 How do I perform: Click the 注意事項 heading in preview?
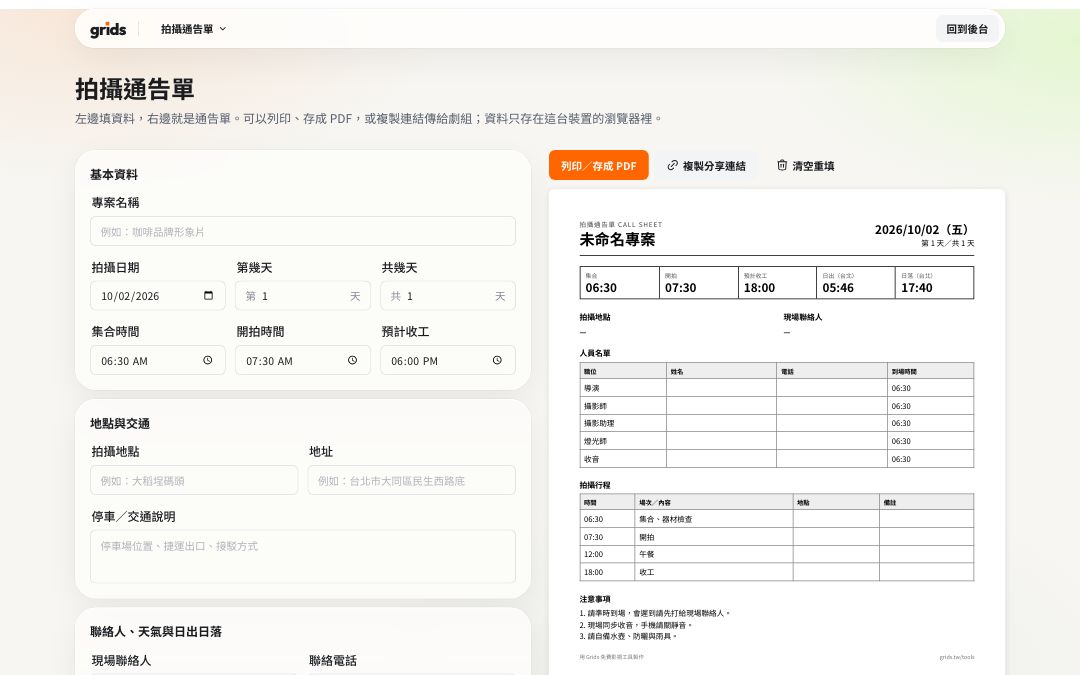pos(595,599)
